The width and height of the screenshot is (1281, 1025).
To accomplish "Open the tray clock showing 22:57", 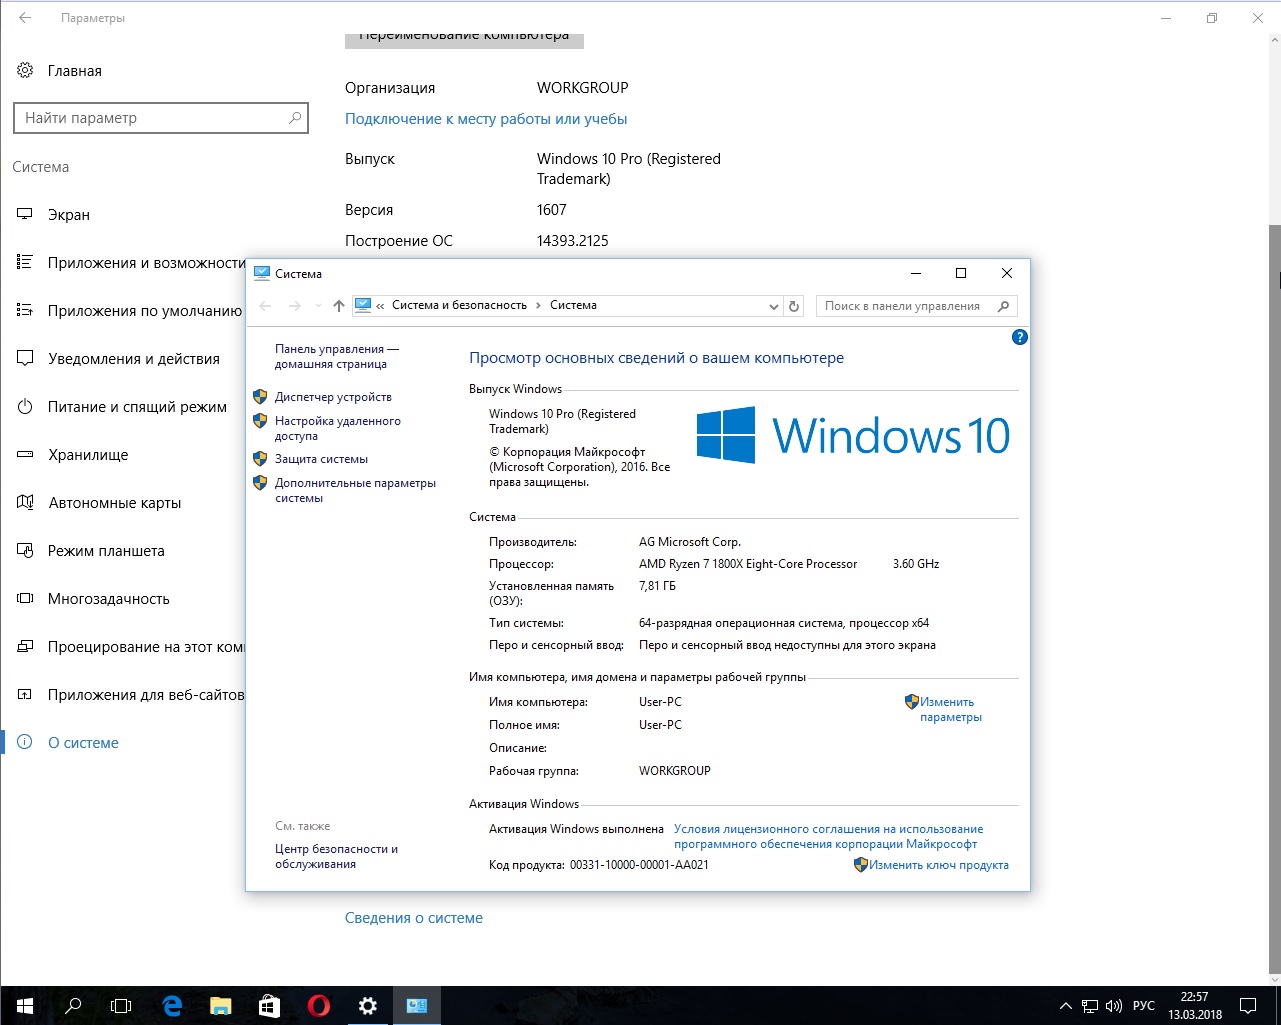I will pyautogui.click(x=1194, y=1005).
